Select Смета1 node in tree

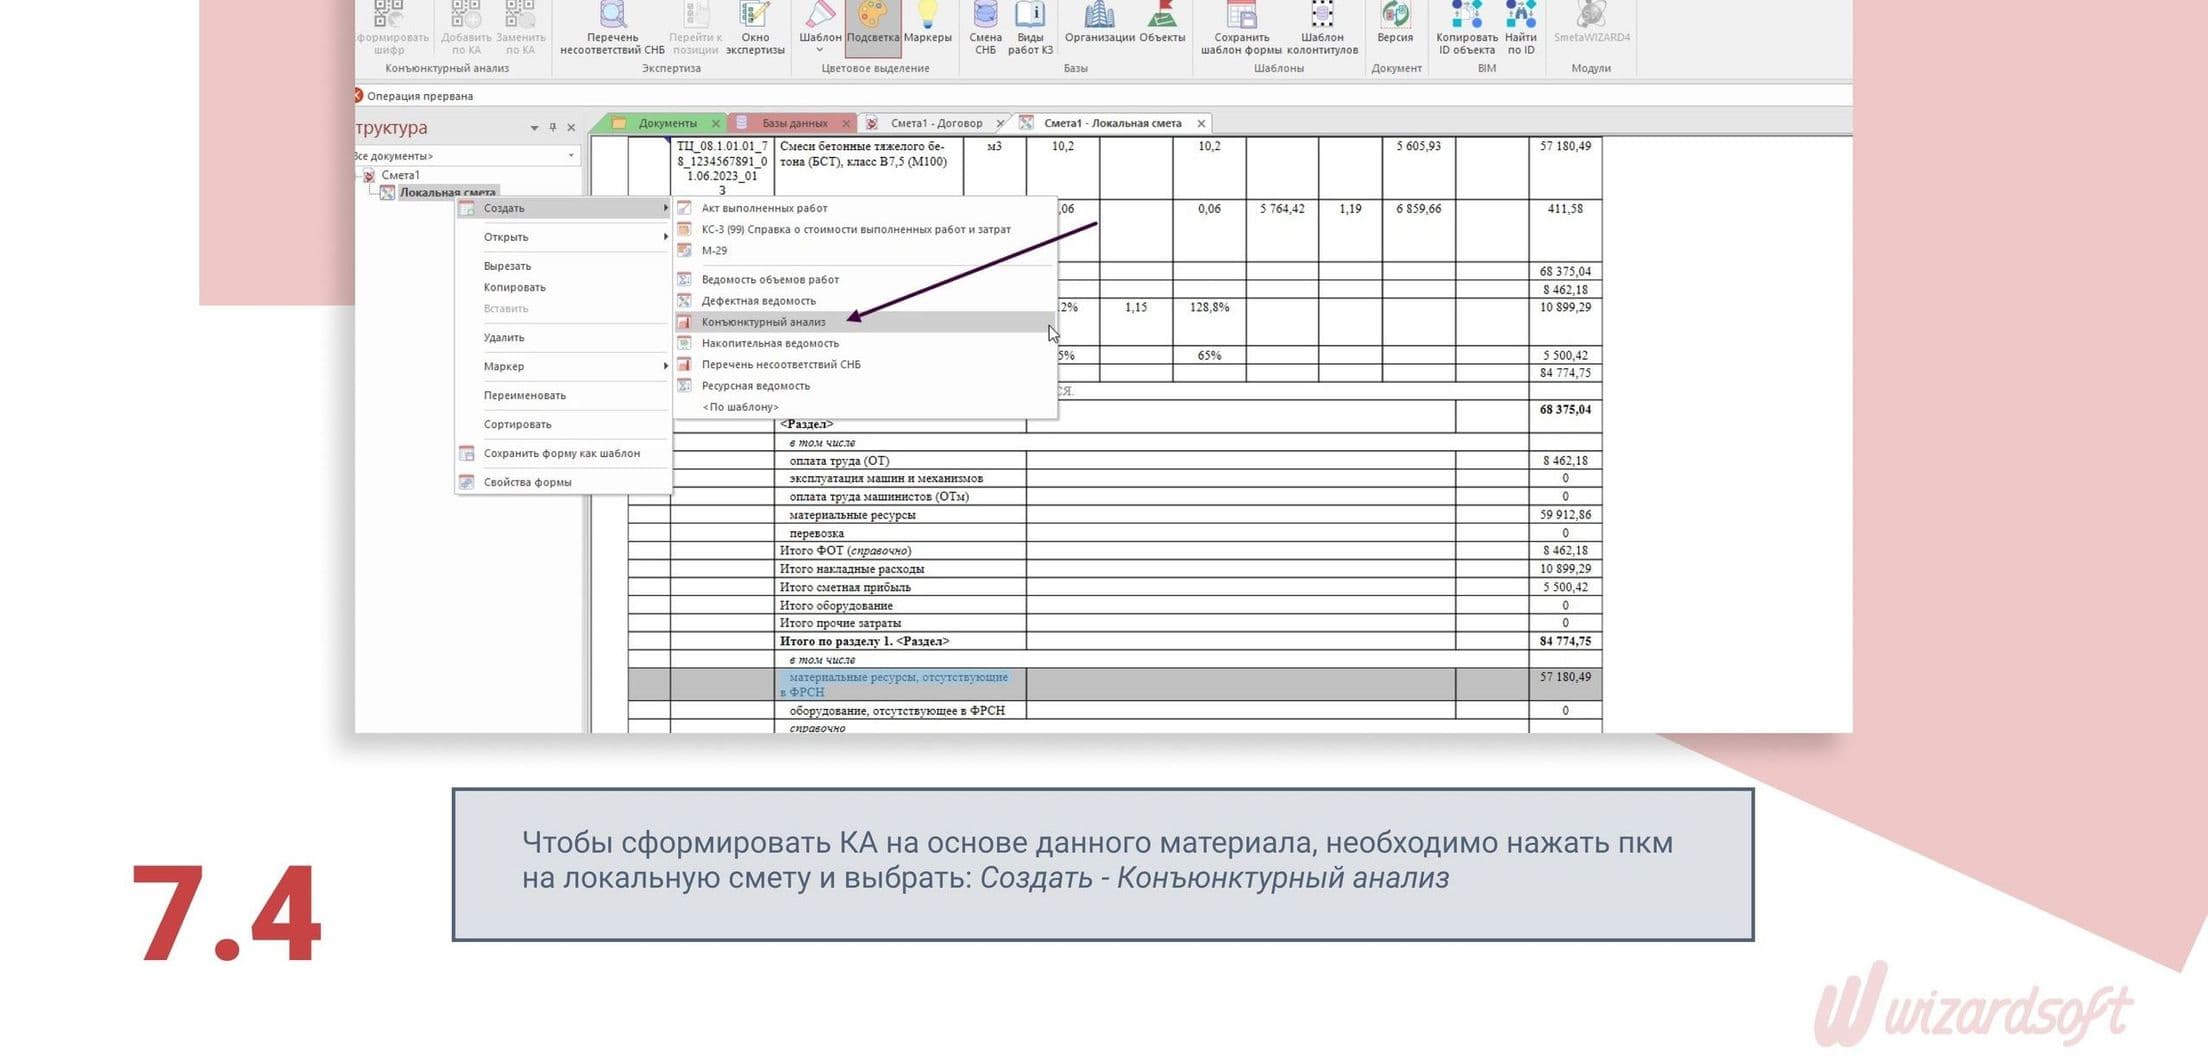400,175
